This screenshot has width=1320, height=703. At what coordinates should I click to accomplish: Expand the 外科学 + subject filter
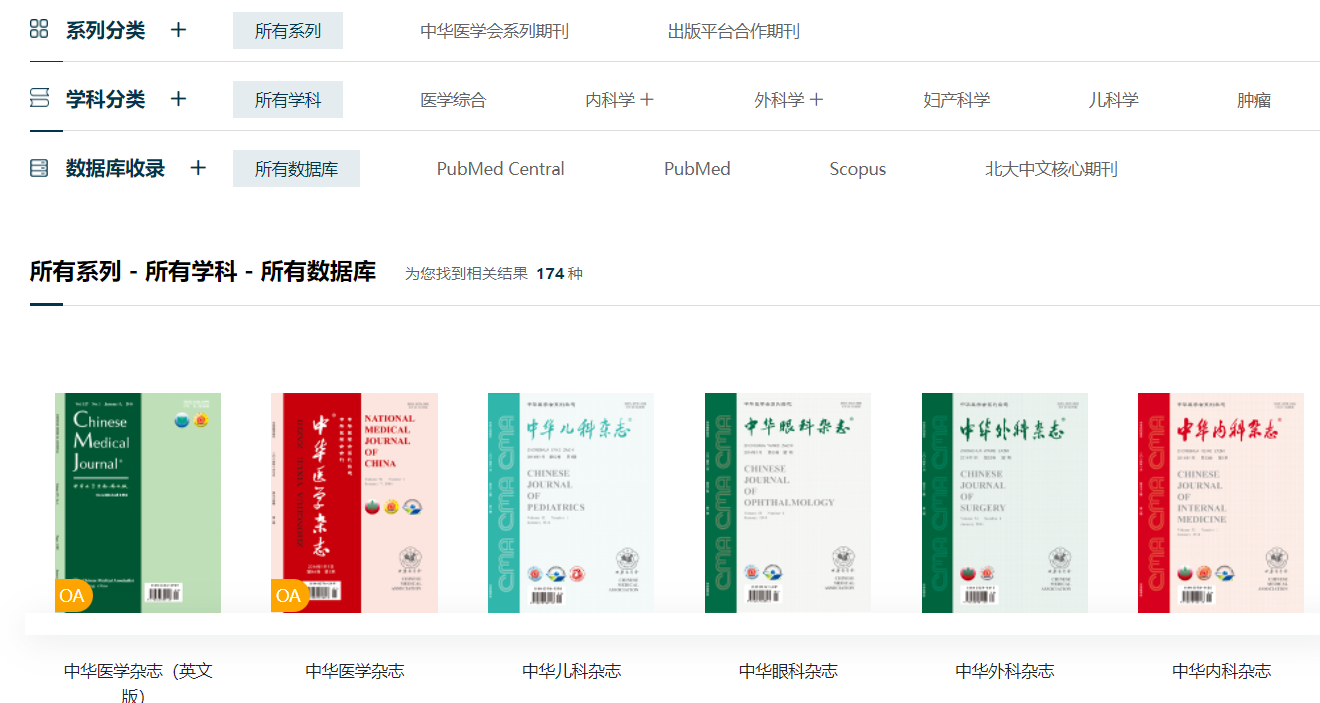pyautogui.click(x=789, y=100)
